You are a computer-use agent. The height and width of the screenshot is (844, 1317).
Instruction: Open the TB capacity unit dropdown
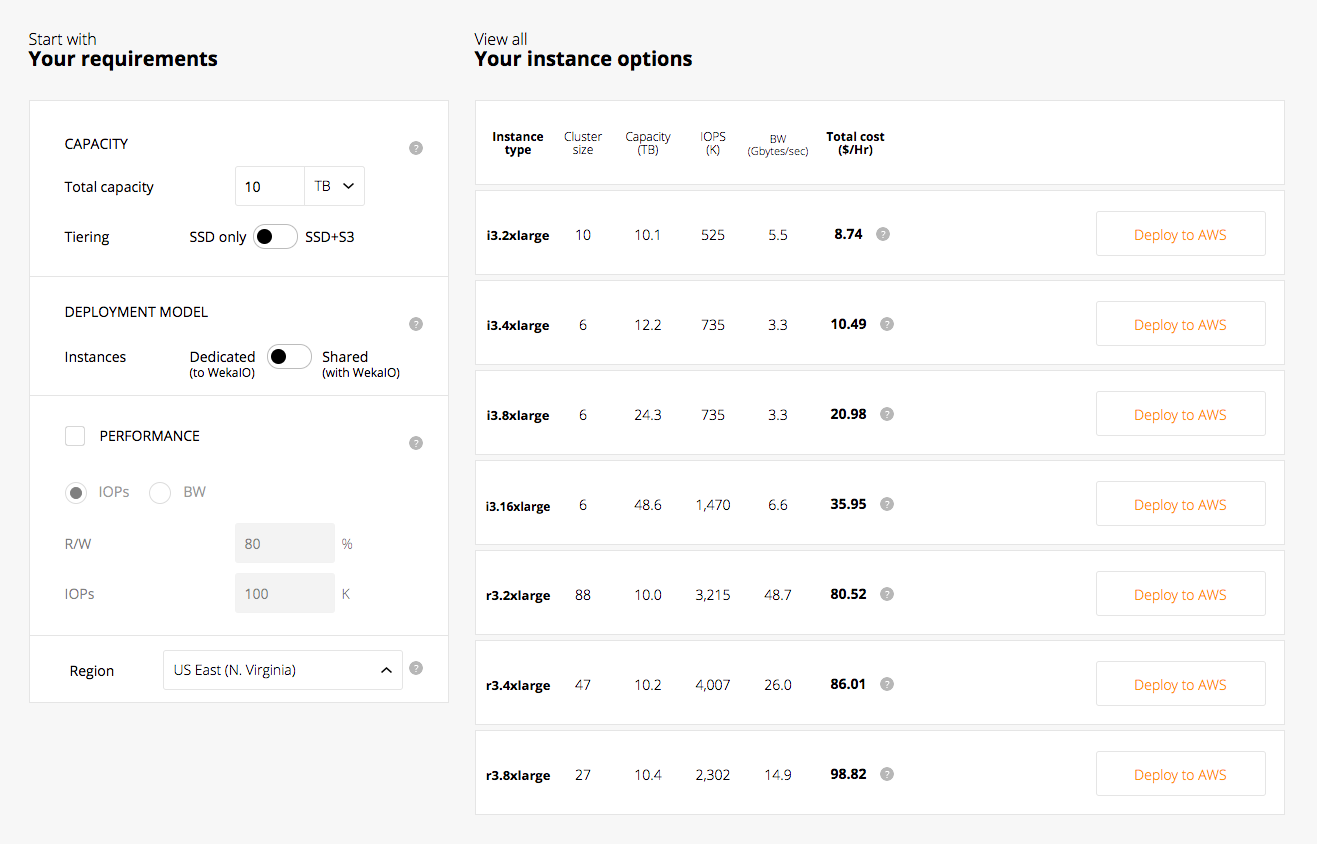pyautogui.click(x=335, y=187)
